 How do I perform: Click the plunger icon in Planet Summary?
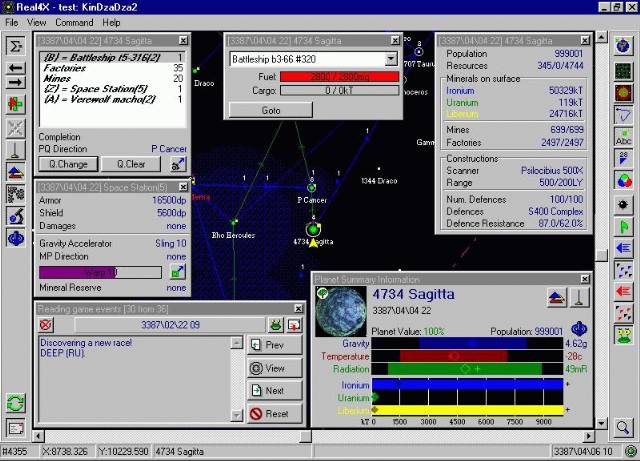(x=579, y=298)
